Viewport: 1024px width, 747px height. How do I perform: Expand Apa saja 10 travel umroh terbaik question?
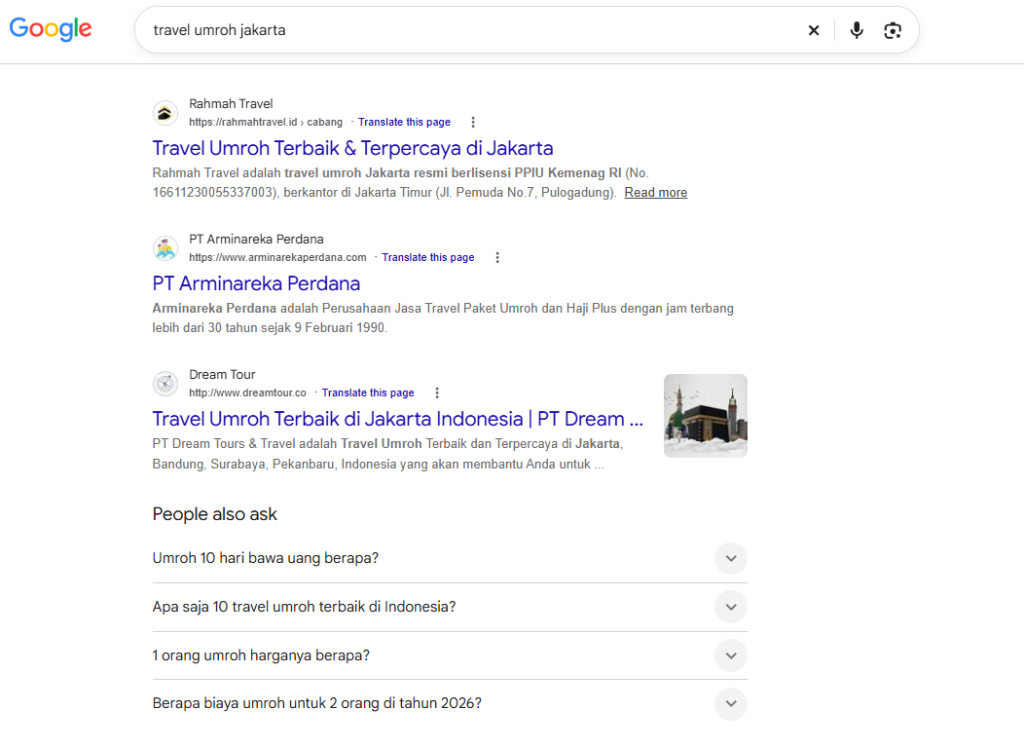pos(449,607)
